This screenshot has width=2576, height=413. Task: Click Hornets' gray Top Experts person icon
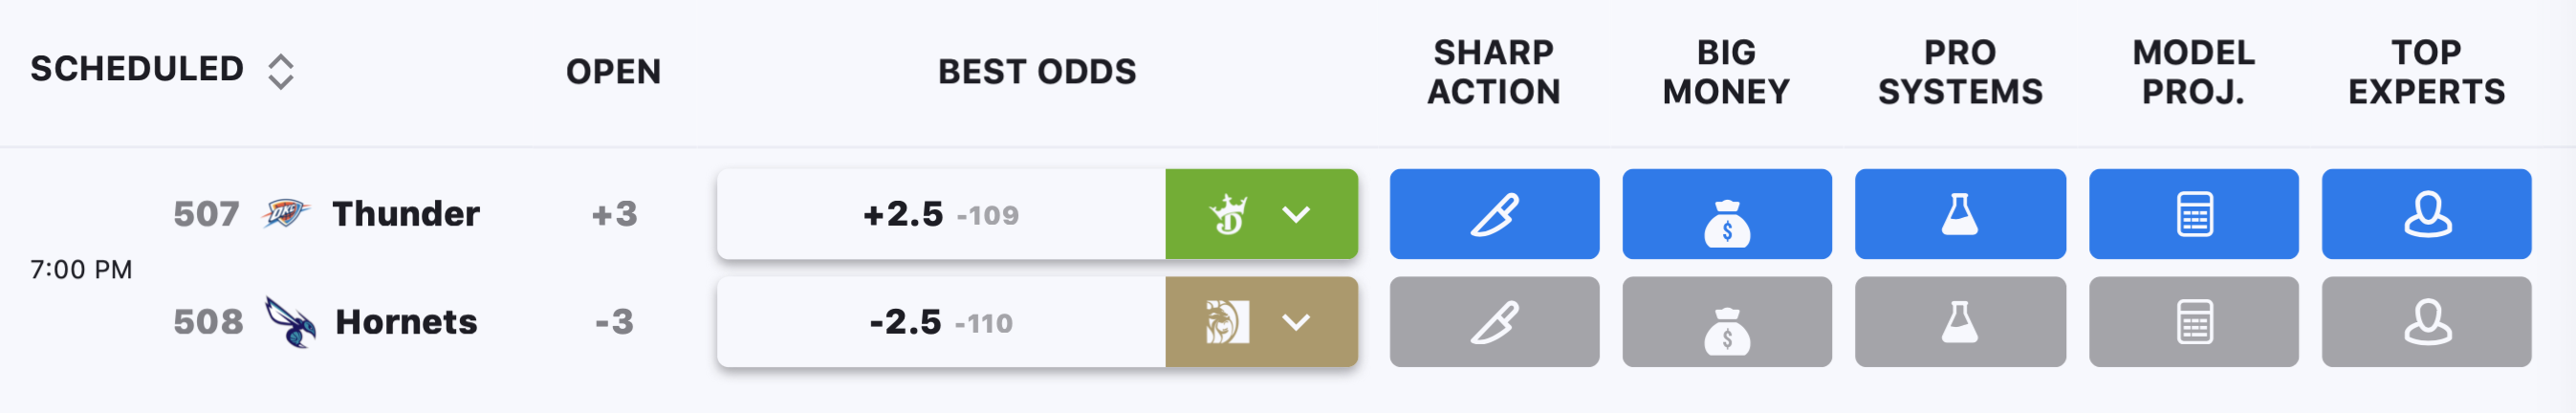[2427, 322]
